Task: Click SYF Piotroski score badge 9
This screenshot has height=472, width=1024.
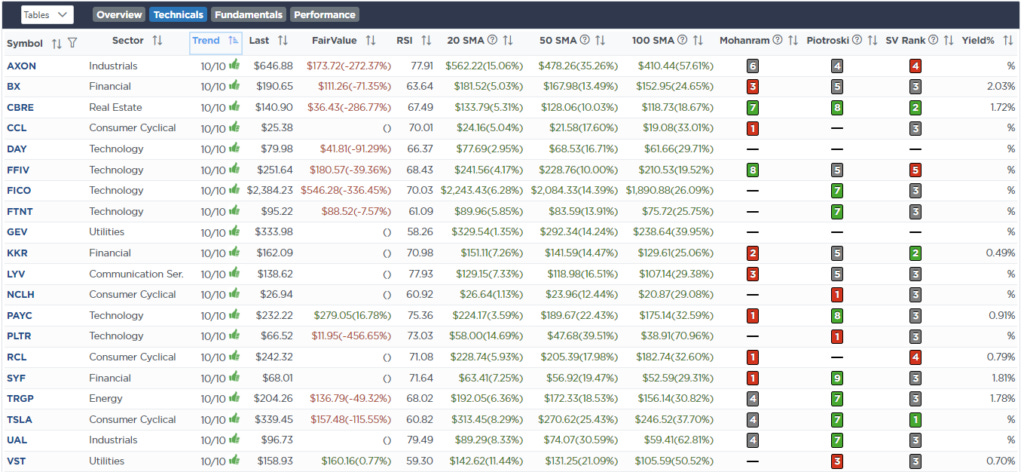Action: tap(837, 378)
